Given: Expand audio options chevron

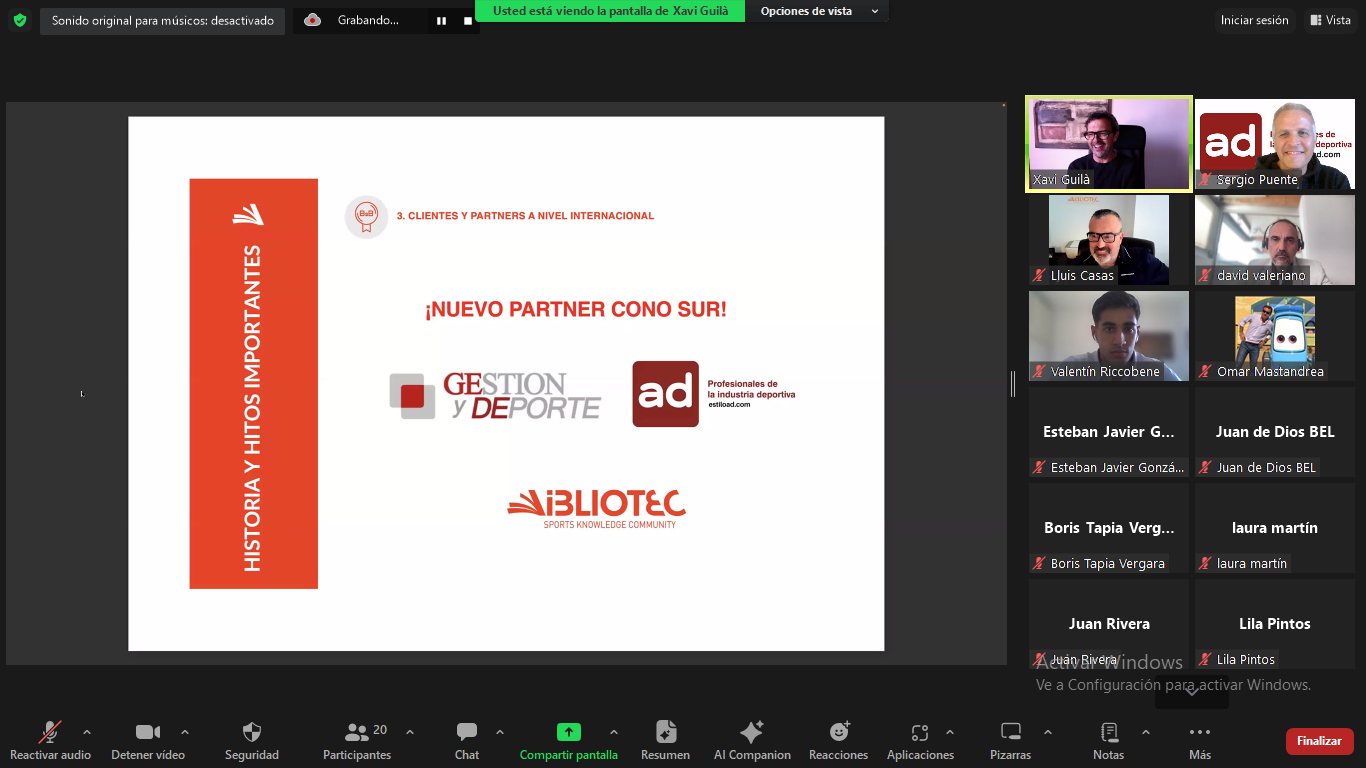Looking at the screenshot, I should click(x=87, y=732).
